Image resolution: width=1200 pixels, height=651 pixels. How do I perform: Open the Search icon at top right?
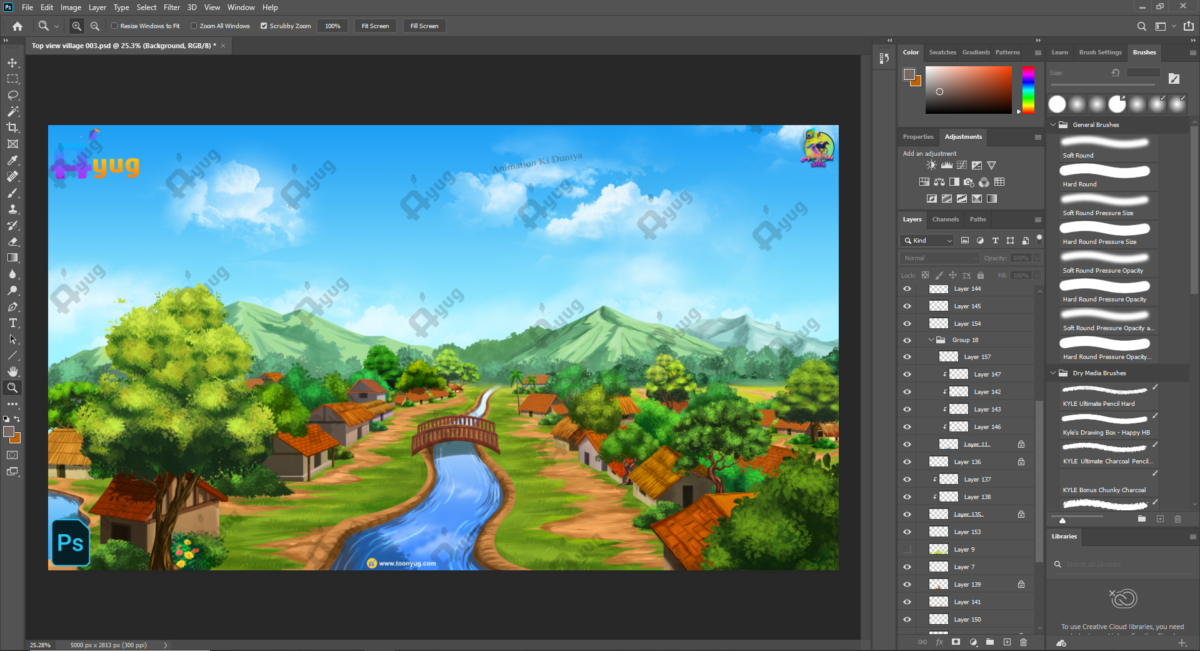pos(1143,26)
